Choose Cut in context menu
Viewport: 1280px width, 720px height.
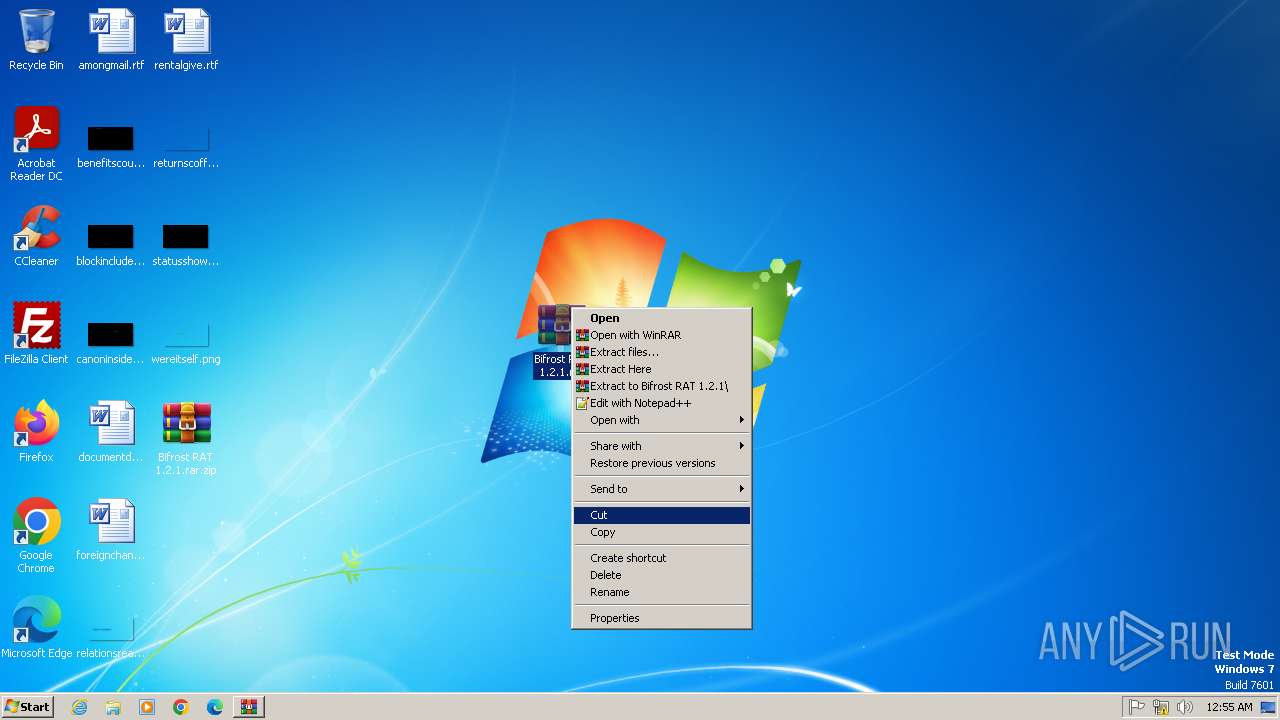(x=661, y=515)
